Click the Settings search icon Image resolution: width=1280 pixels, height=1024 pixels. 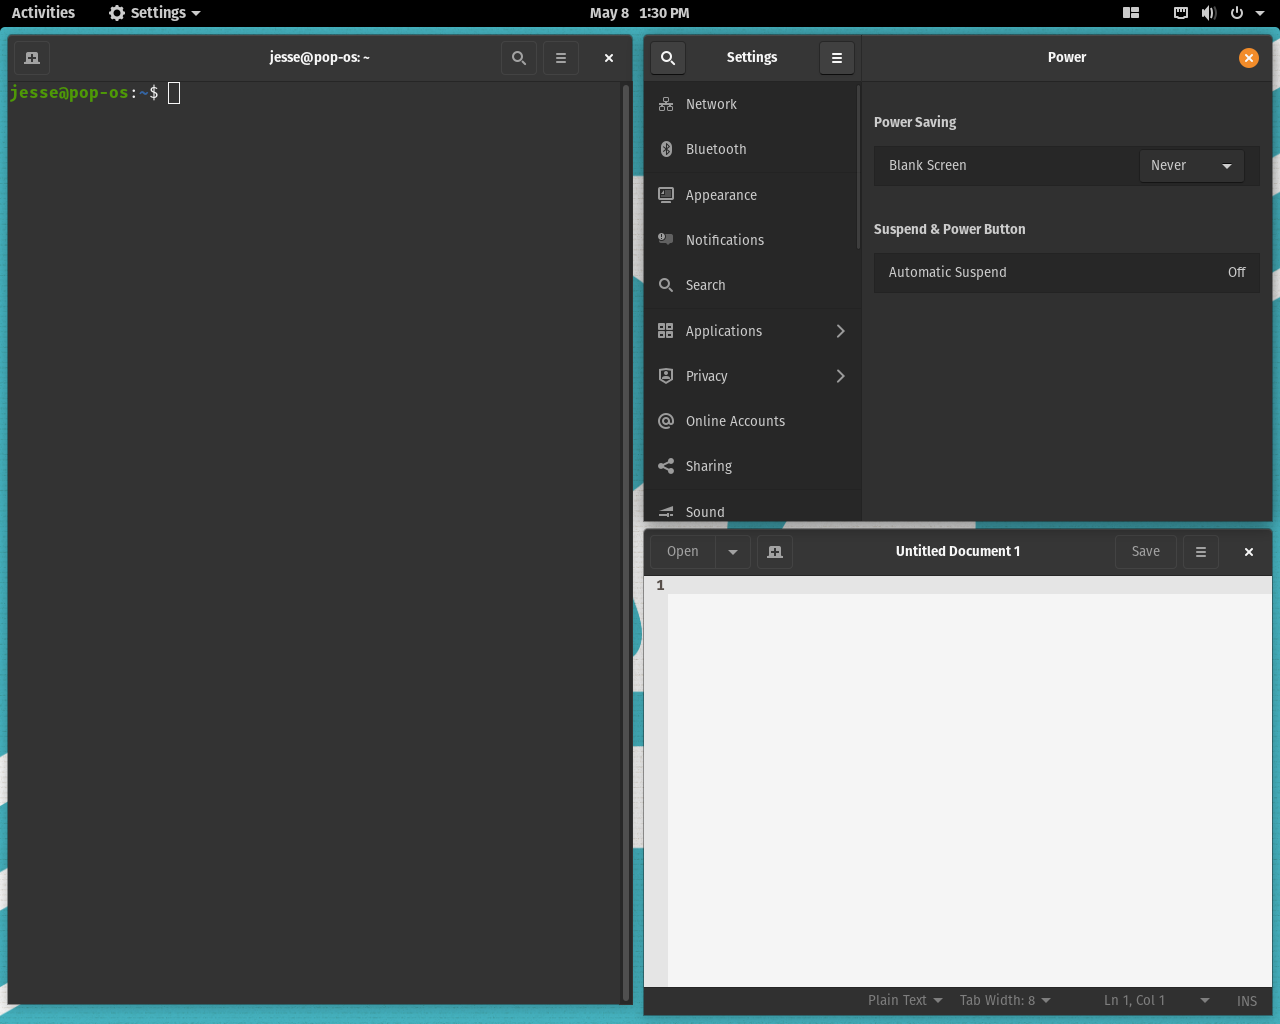(668, 58)
